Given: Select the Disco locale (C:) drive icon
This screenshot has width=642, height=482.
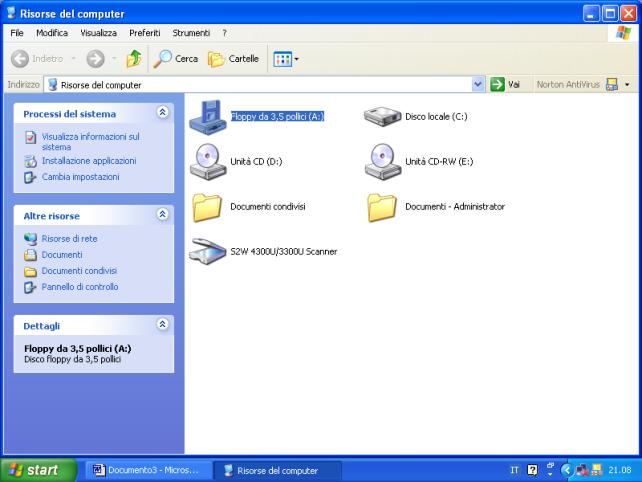Looking at the screenshot, I should pyautogui.click(x=382, y=117).
